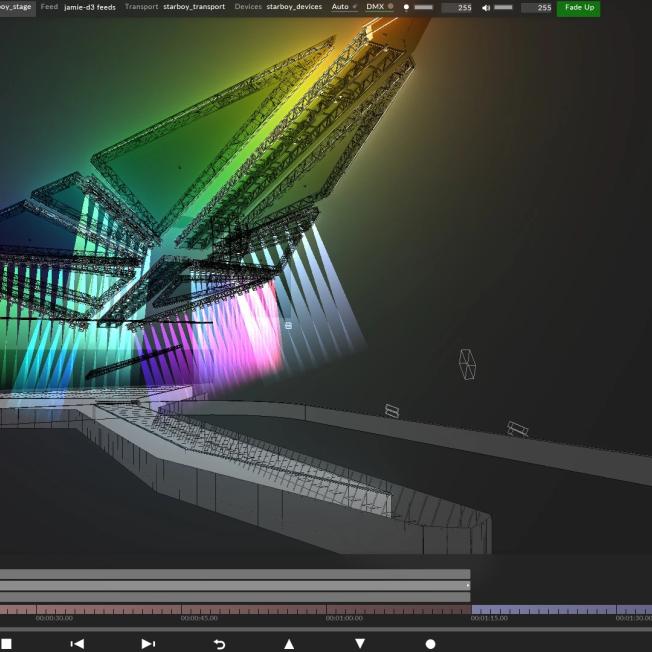
Task: Click the red section of the timeline ruler
Action: coord(235,610)
